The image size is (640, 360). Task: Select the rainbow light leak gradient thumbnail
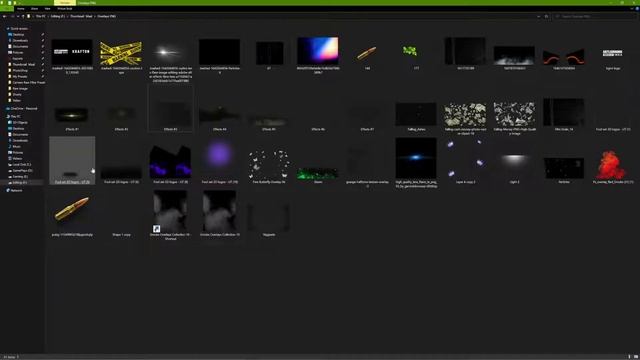click(318, 51)
